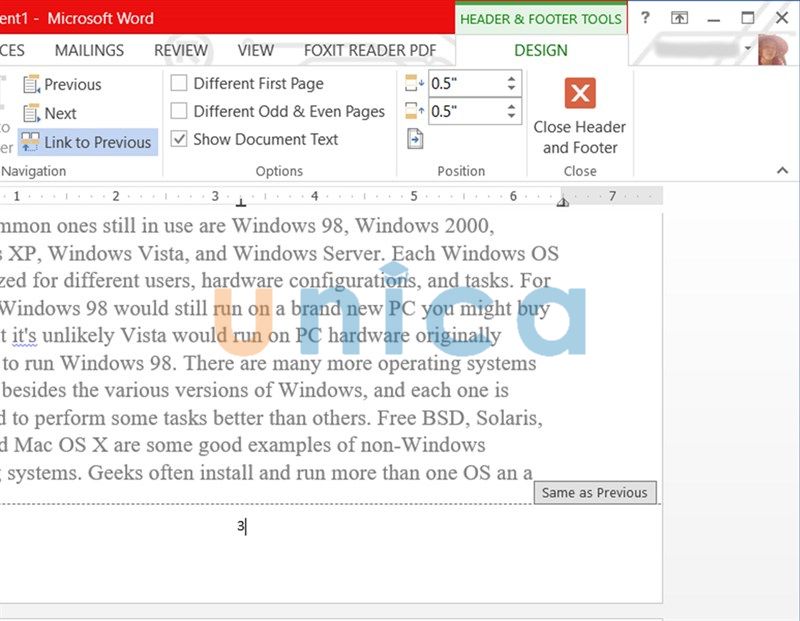This screenshot has width=800, height=621.
Task: Open the account name dropdown arrow
Action: pos(747,48)
